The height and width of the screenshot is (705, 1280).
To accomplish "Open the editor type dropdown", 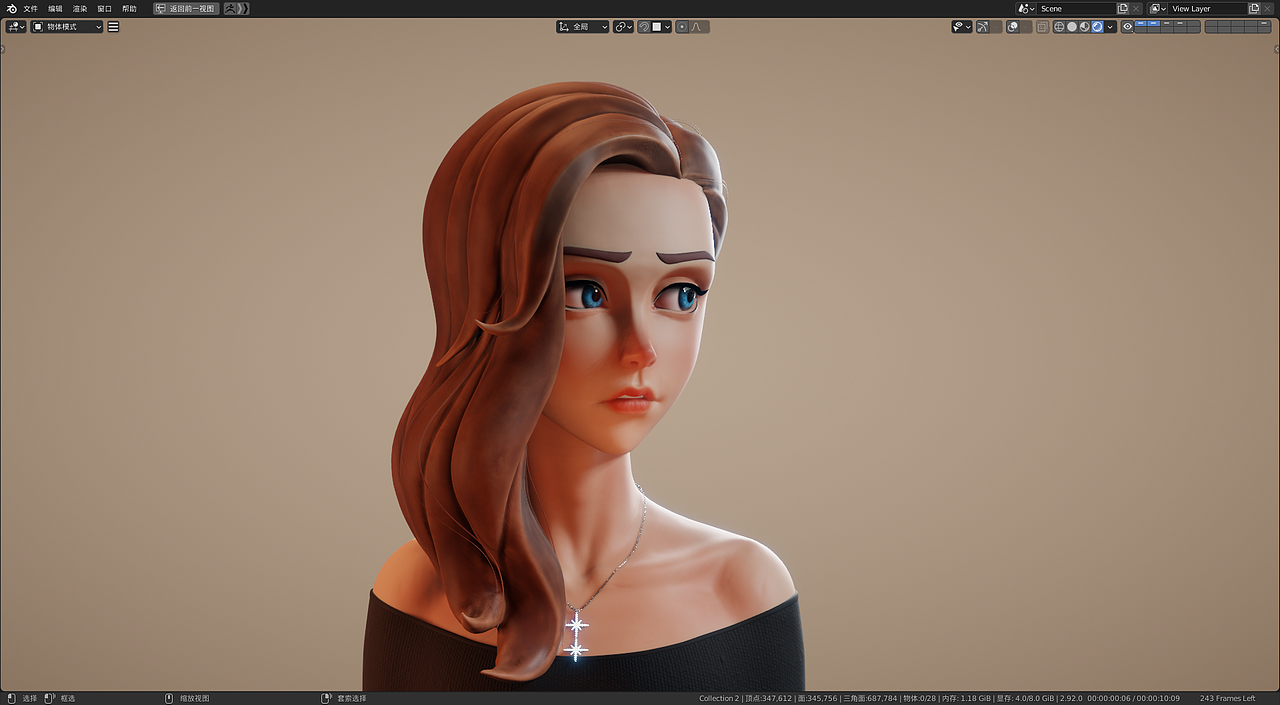I will point(16,27).
